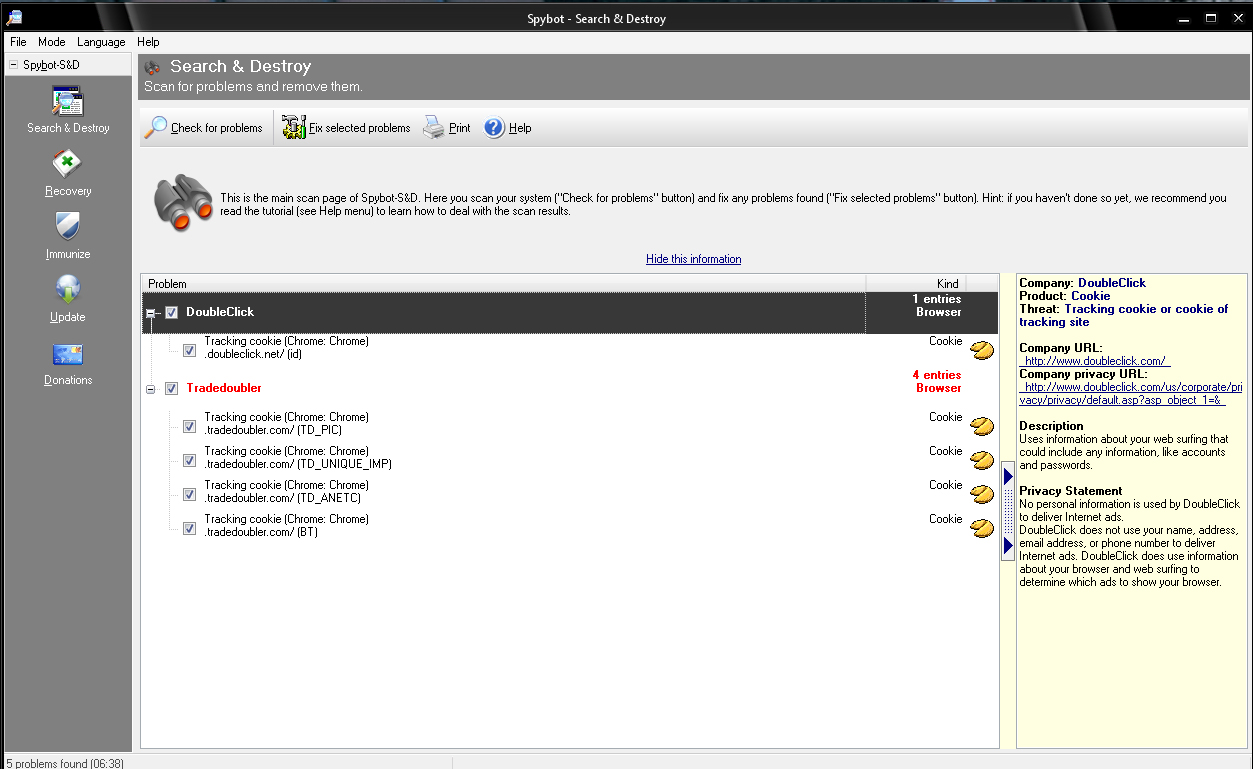This screenshot has width=1253, height=769.
Task: Open the Help menu
Action: (x=148, y=42)
